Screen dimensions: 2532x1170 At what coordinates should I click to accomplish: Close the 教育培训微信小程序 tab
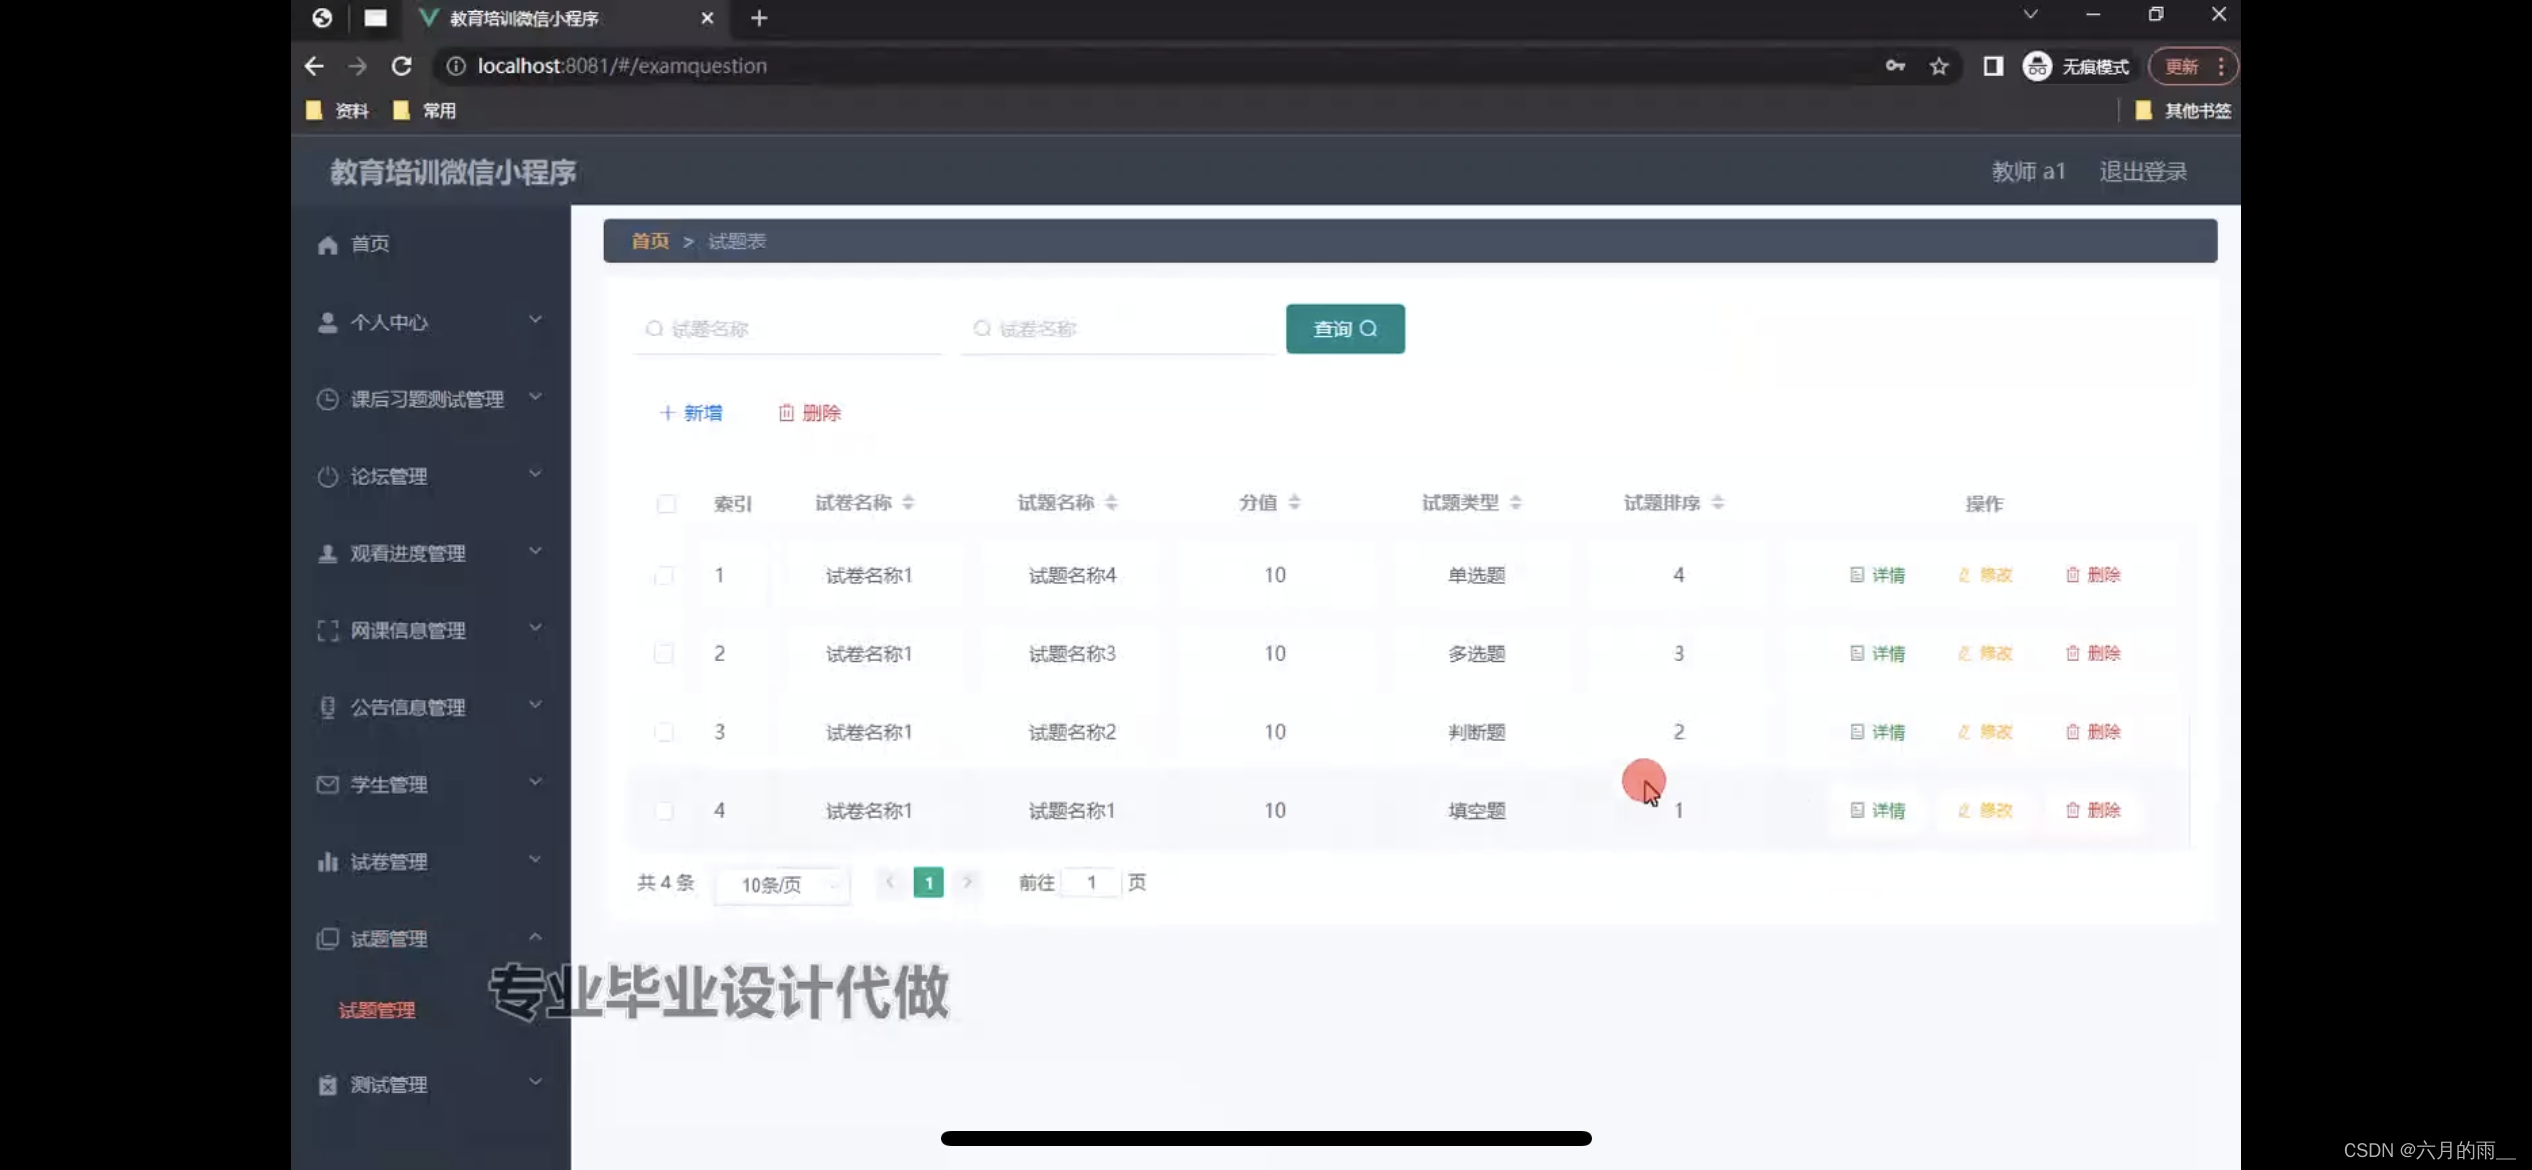click(707, 18)
